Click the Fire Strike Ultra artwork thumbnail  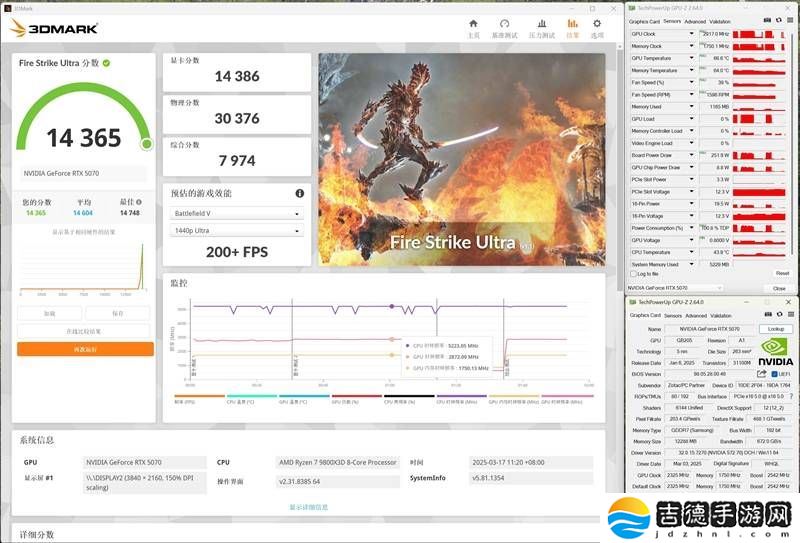pyautogui.click(x=462, y=159)
